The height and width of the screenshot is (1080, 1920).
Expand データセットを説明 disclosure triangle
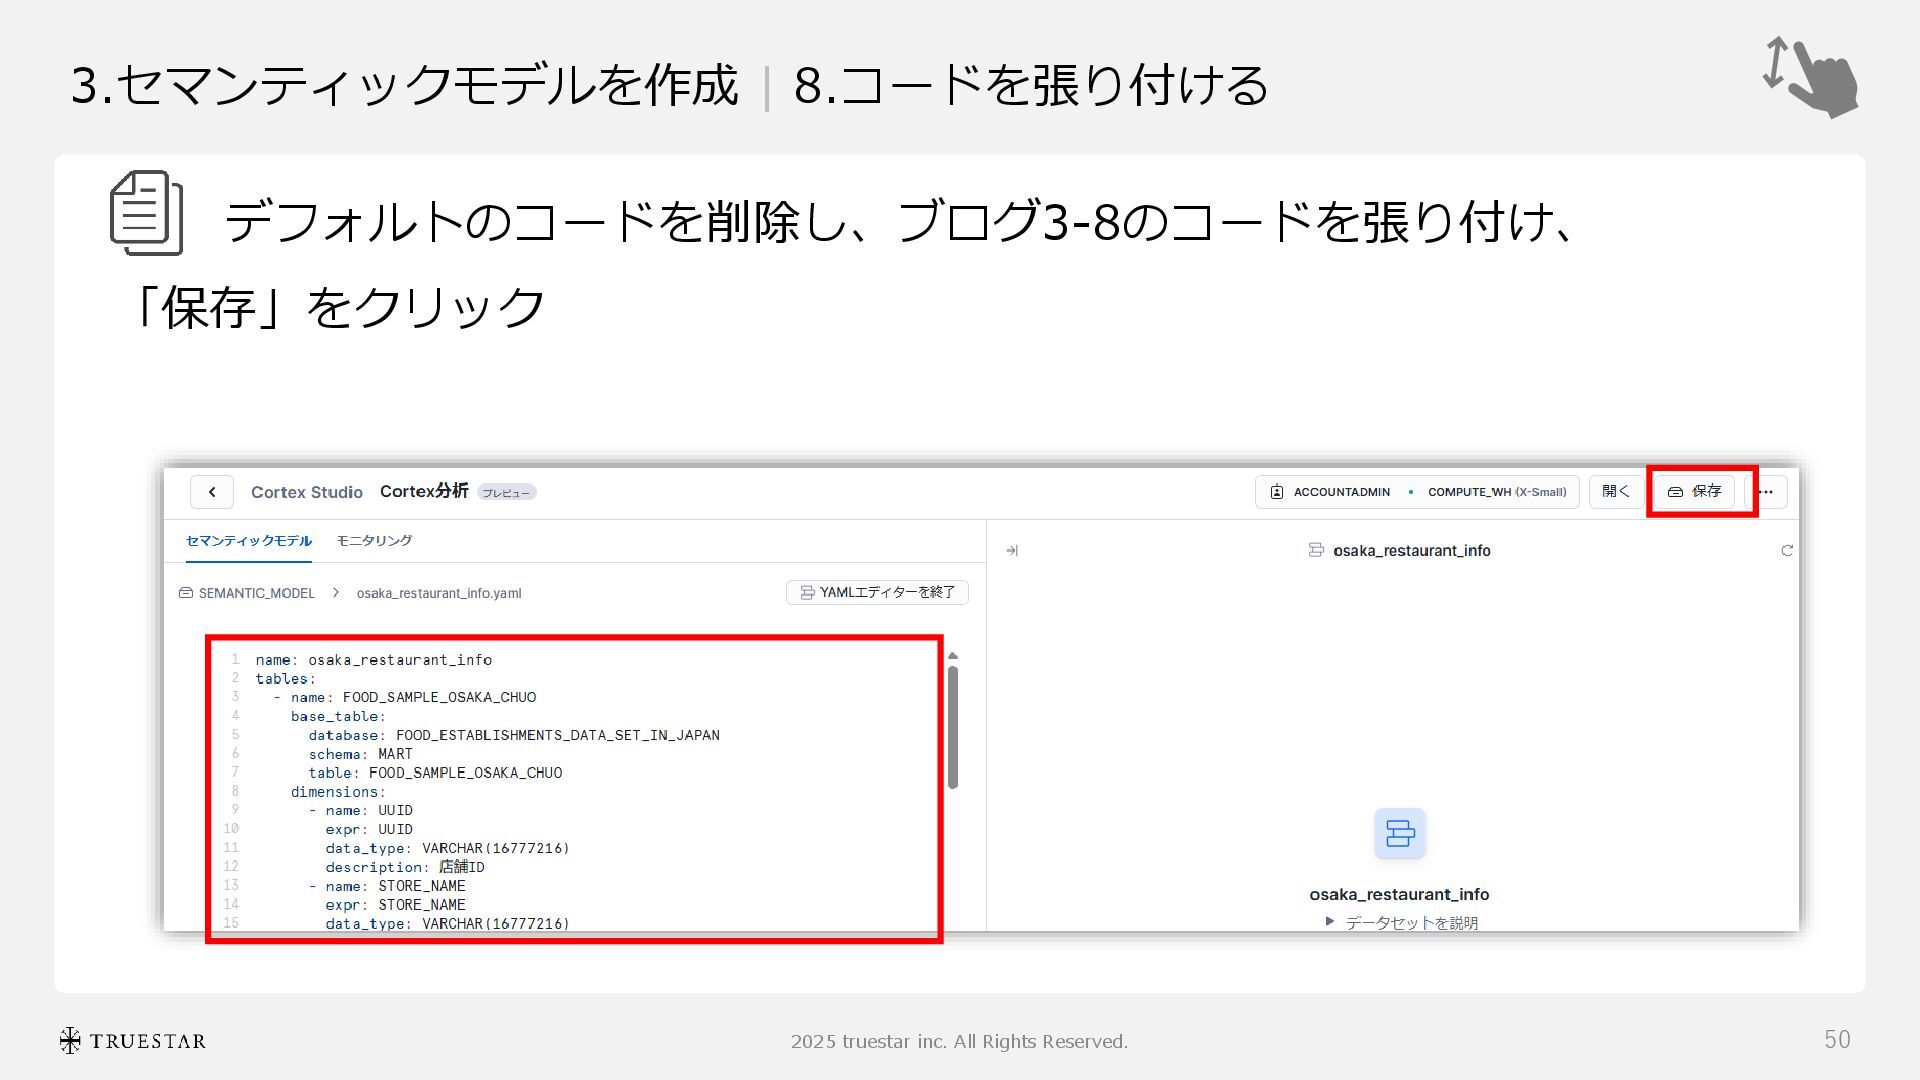1330,921
